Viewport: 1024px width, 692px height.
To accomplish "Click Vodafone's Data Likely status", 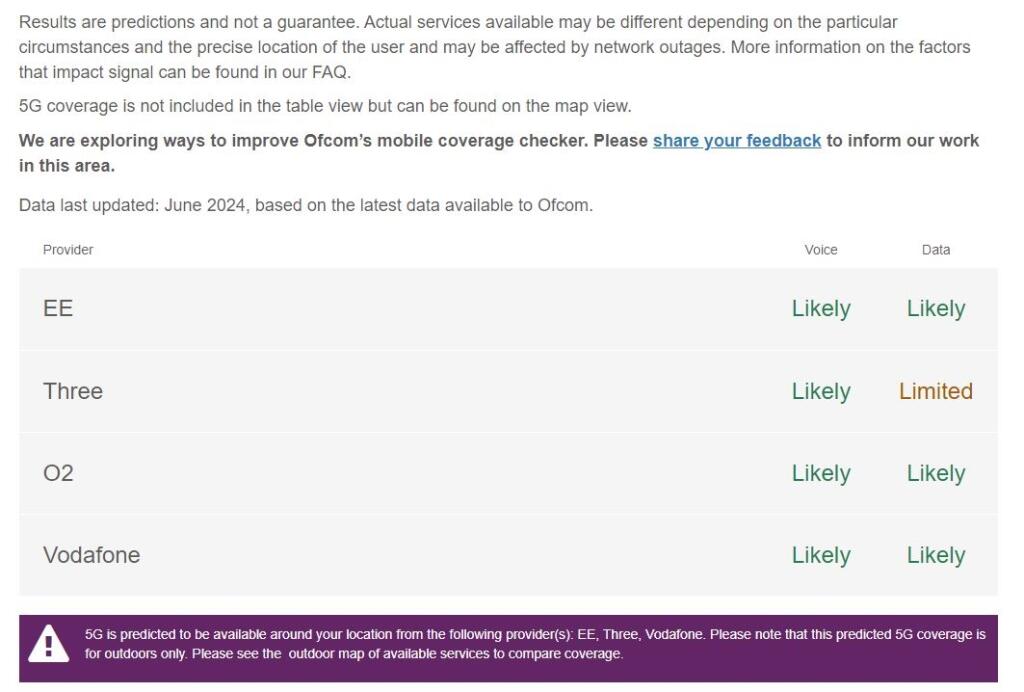I will click(x=936, y=556).
